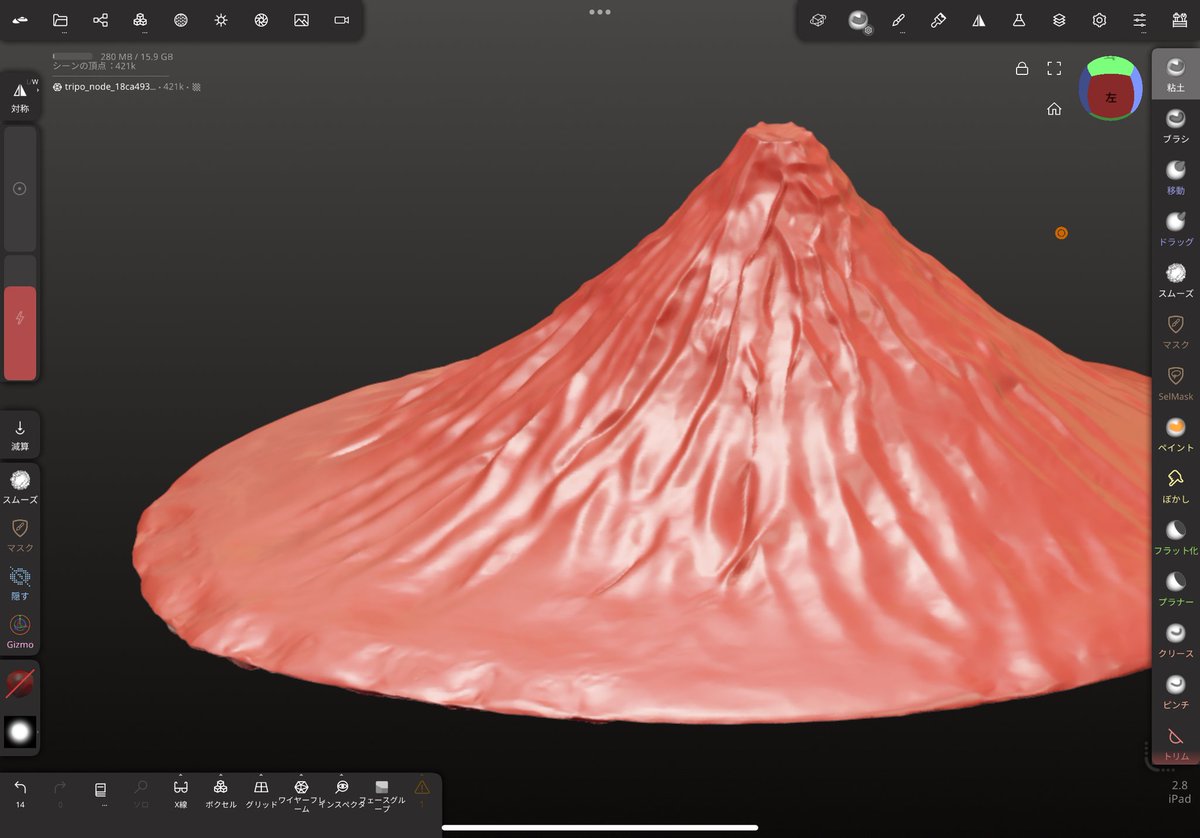Toggle 減算 (subtract) mode
Screen dimensions: 1200x838
point(20,435)
